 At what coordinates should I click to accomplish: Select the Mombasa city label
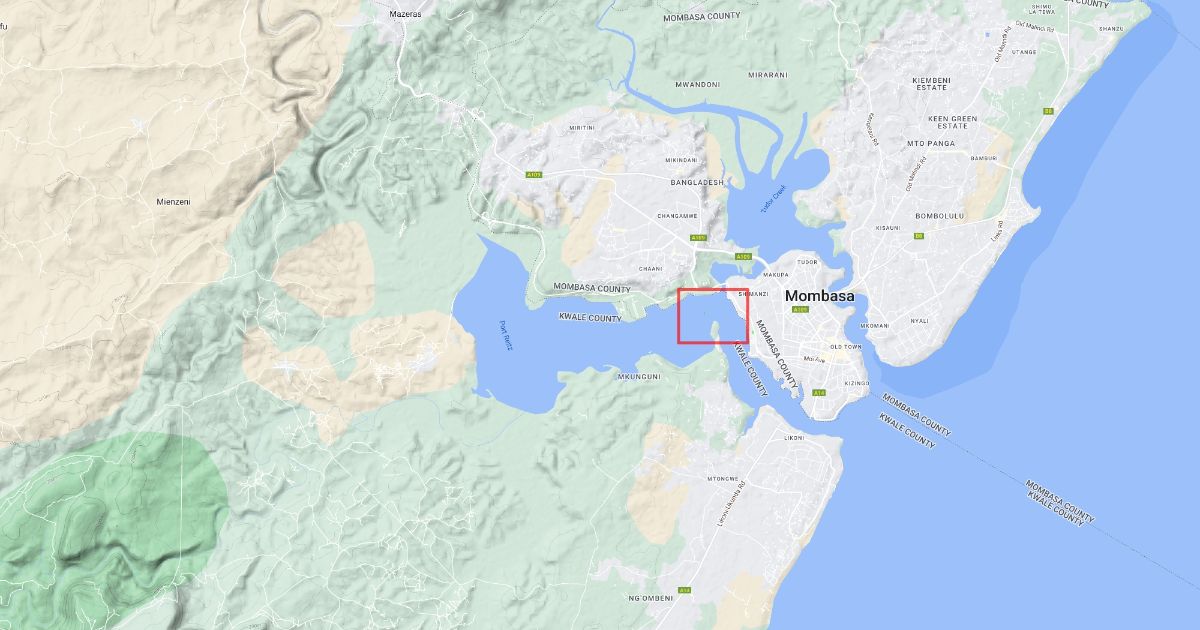(820, 296)
